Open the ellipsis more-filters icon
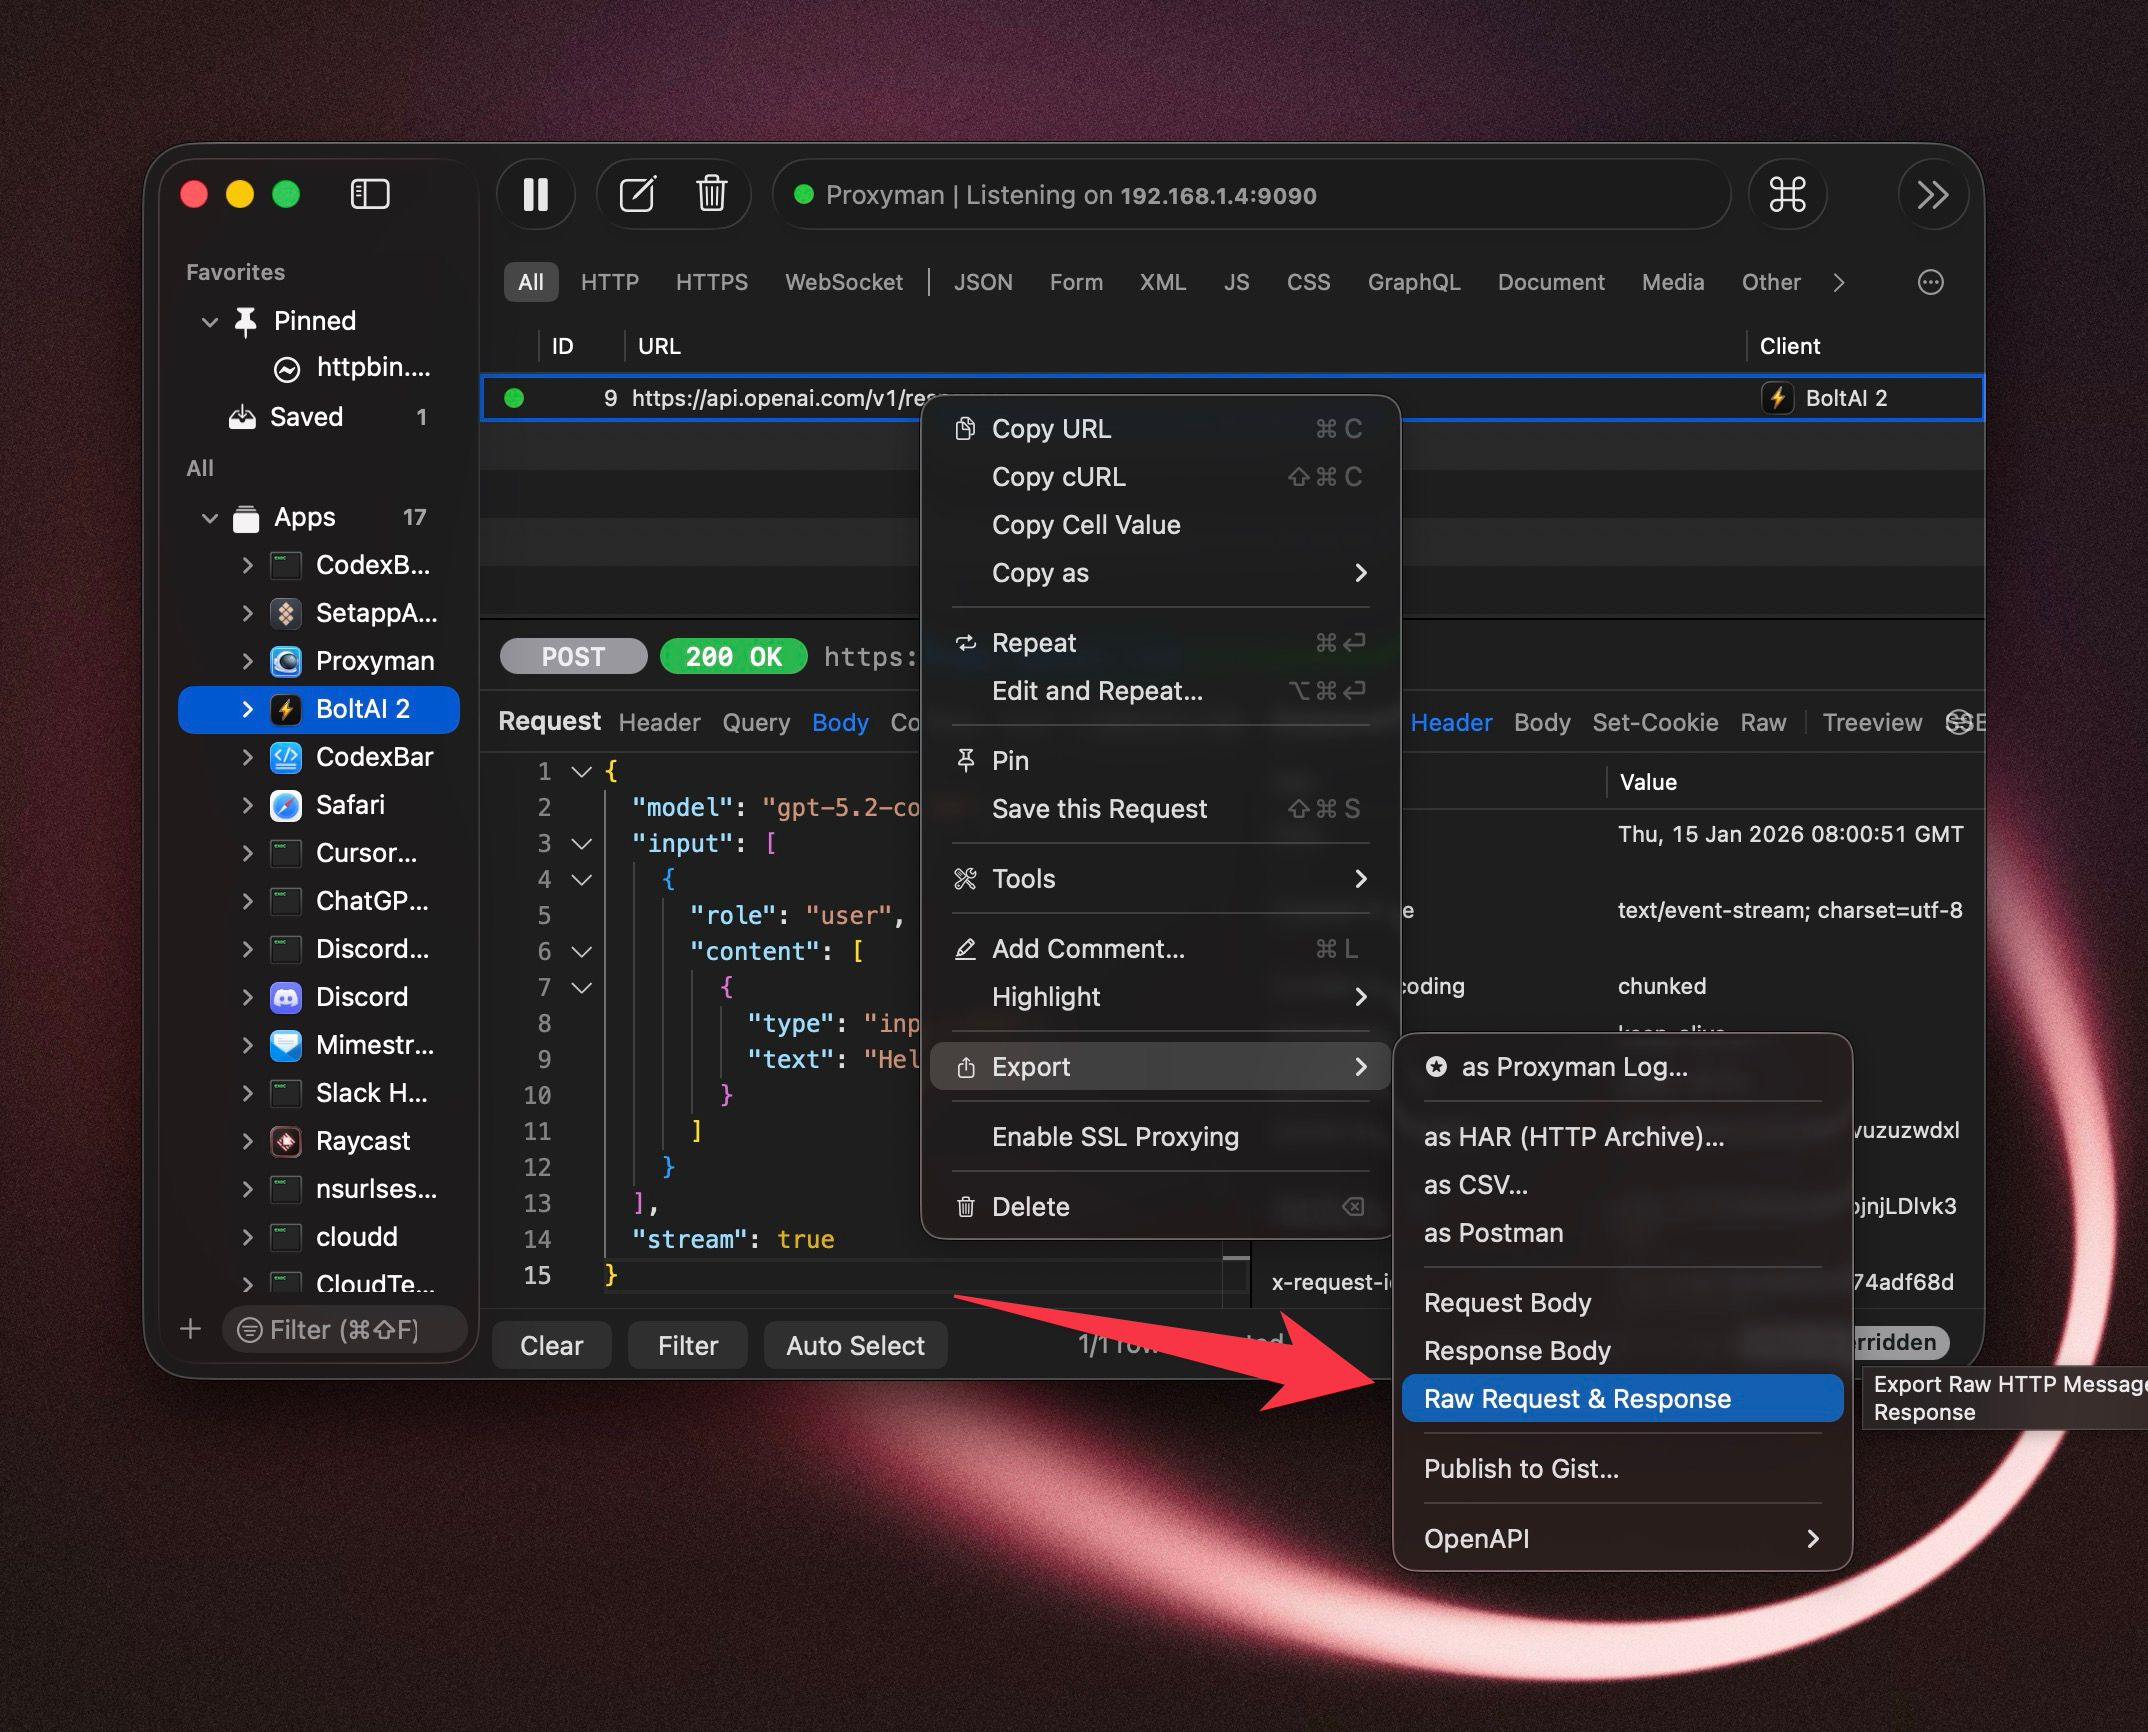The image size is (2148, 1732). tap(1930, 283)
